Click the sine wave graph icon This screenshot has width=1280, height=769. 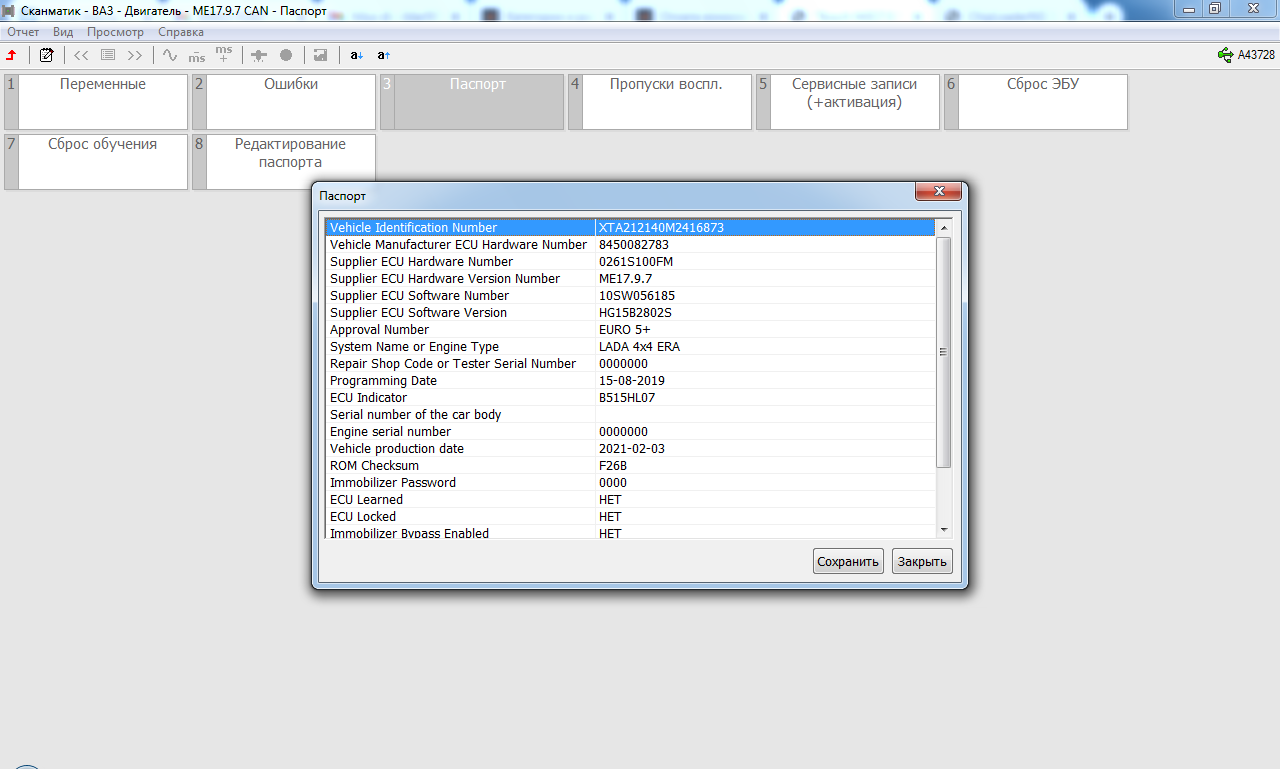point(170,55)
